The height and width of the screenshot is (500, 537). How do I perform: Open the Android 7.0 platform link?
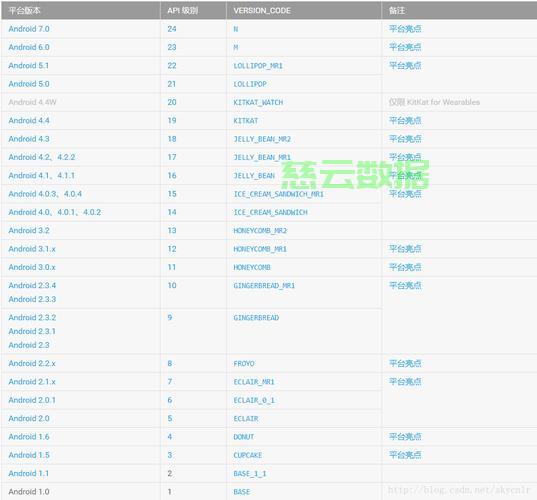pyautogui.click(x=29, y=29)
